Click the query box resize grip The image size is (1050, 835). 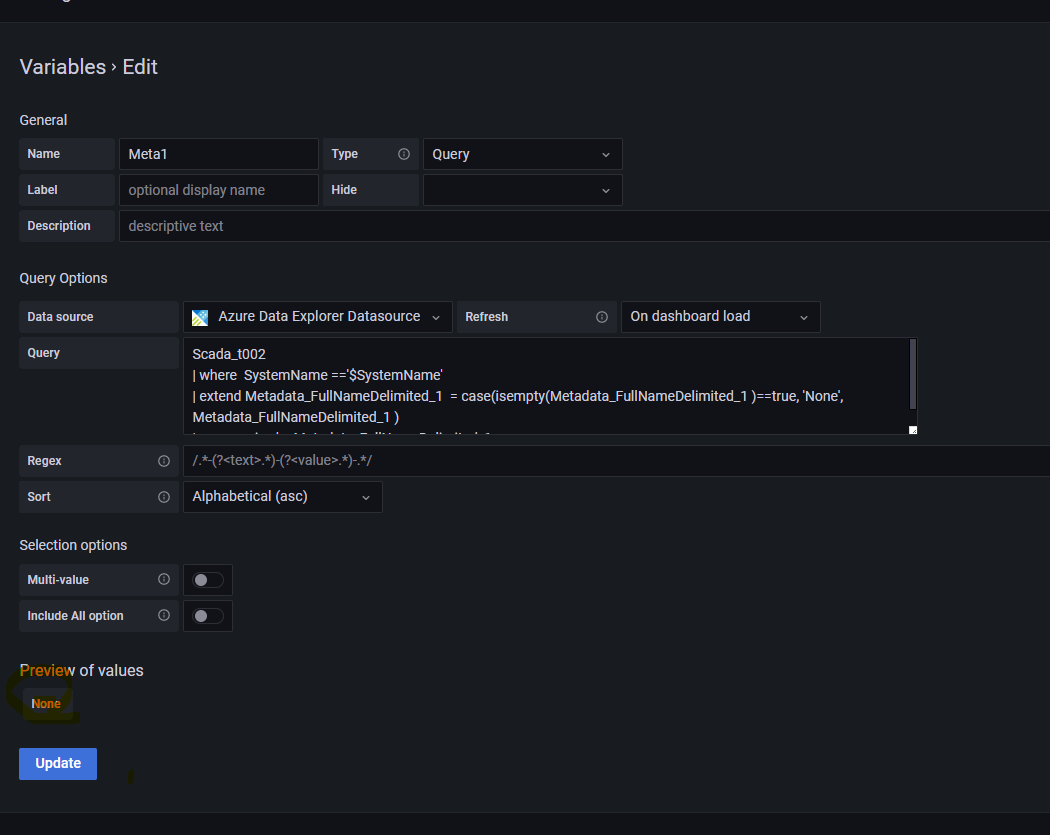911,429
